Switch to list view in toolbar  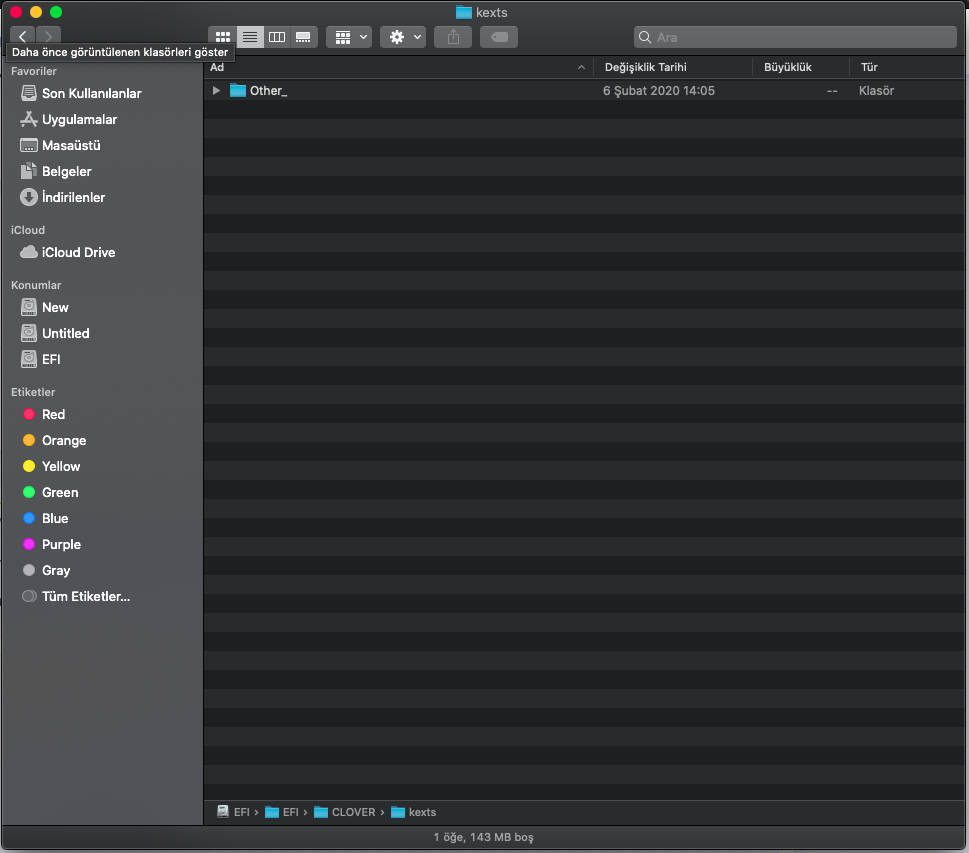pyautogui.click(x=250, y=37)
